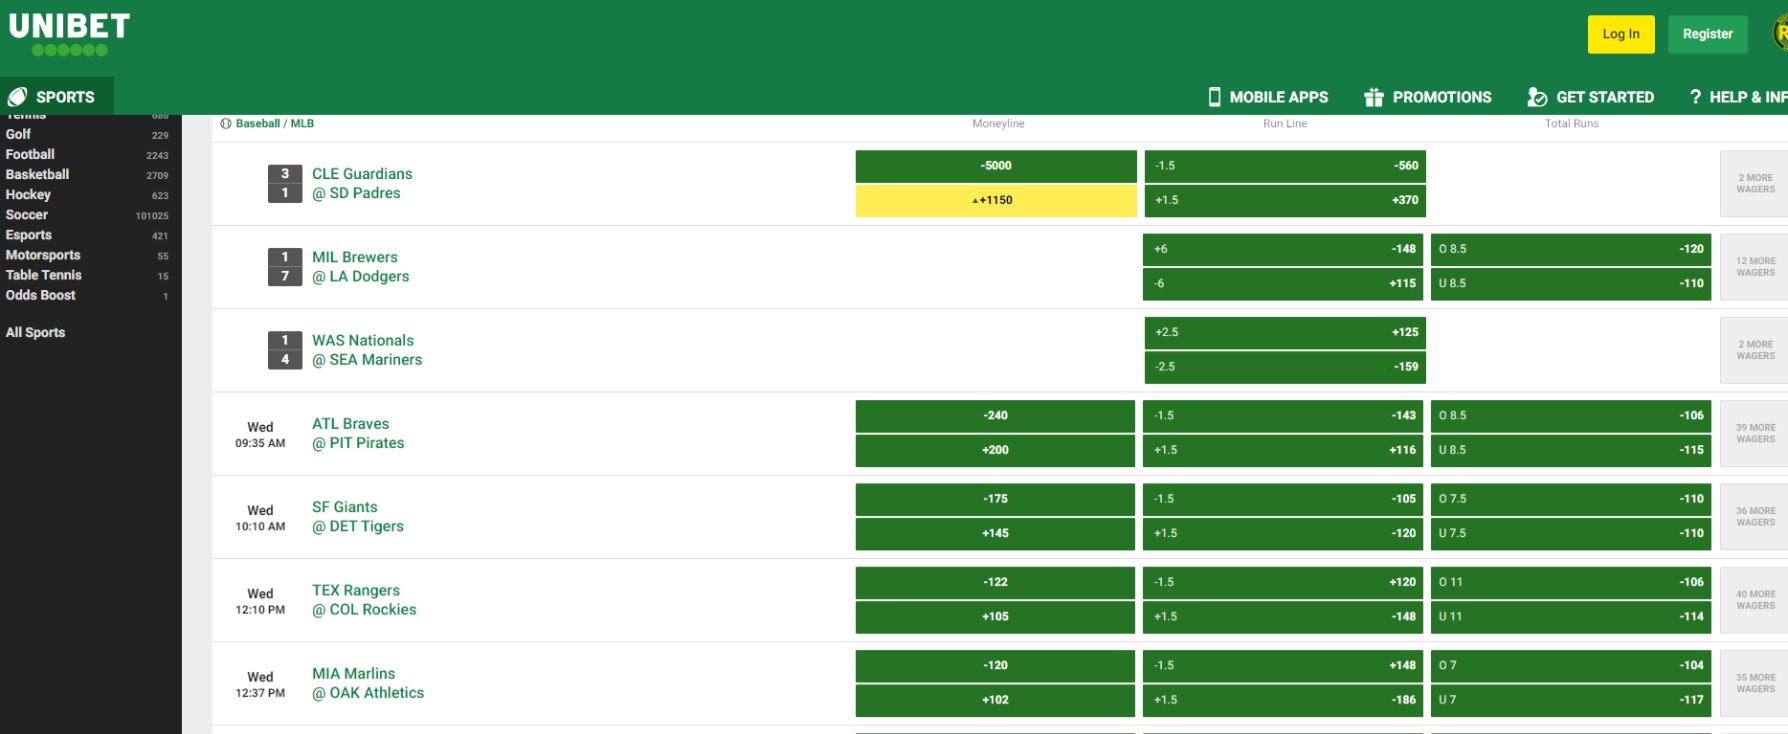This screenshot has width=1788, height=734.
Task: Open MIL Brewers @ LA Dodgers game
Action: tap(361, 267)
